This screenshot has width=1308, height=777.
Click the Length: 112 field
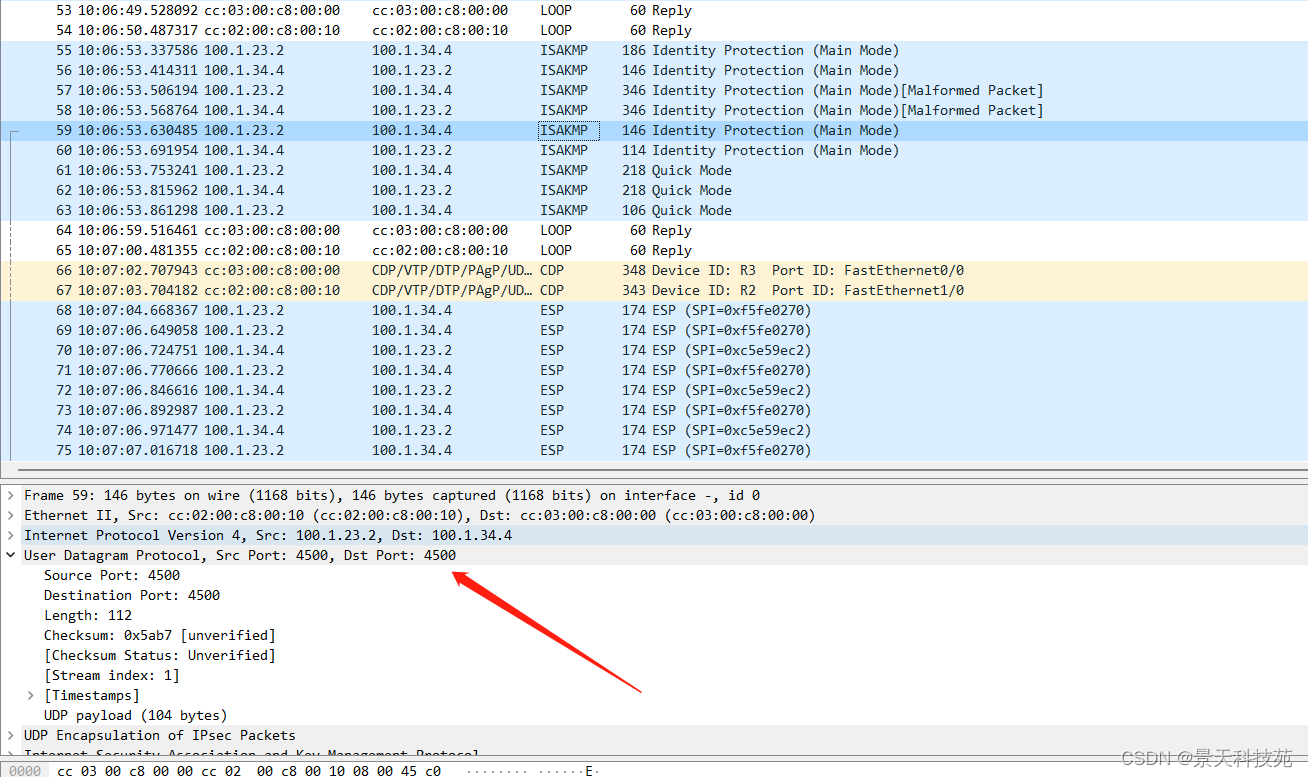click(x=88, y=615)
